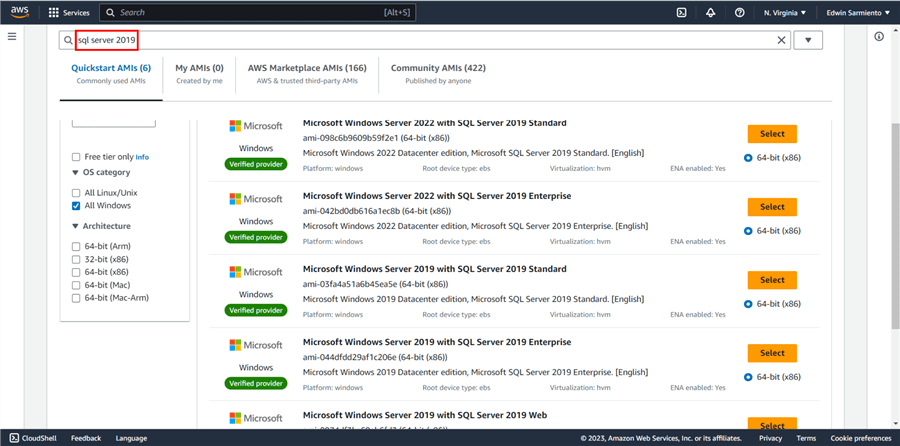Open the info panel icon at right
The image size is (900, 446).
point(879,36)
